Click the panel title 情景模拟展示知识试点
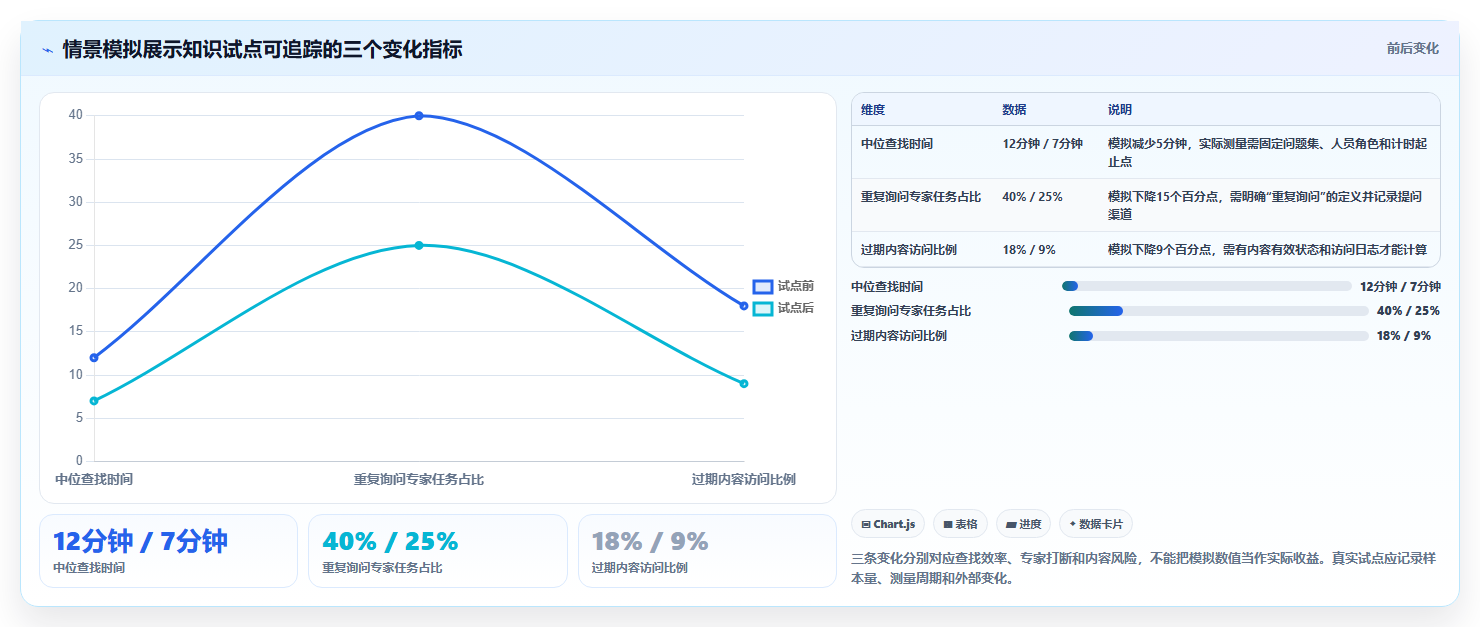The width and height of the screenshot is (1480, 627). [262, 49]
